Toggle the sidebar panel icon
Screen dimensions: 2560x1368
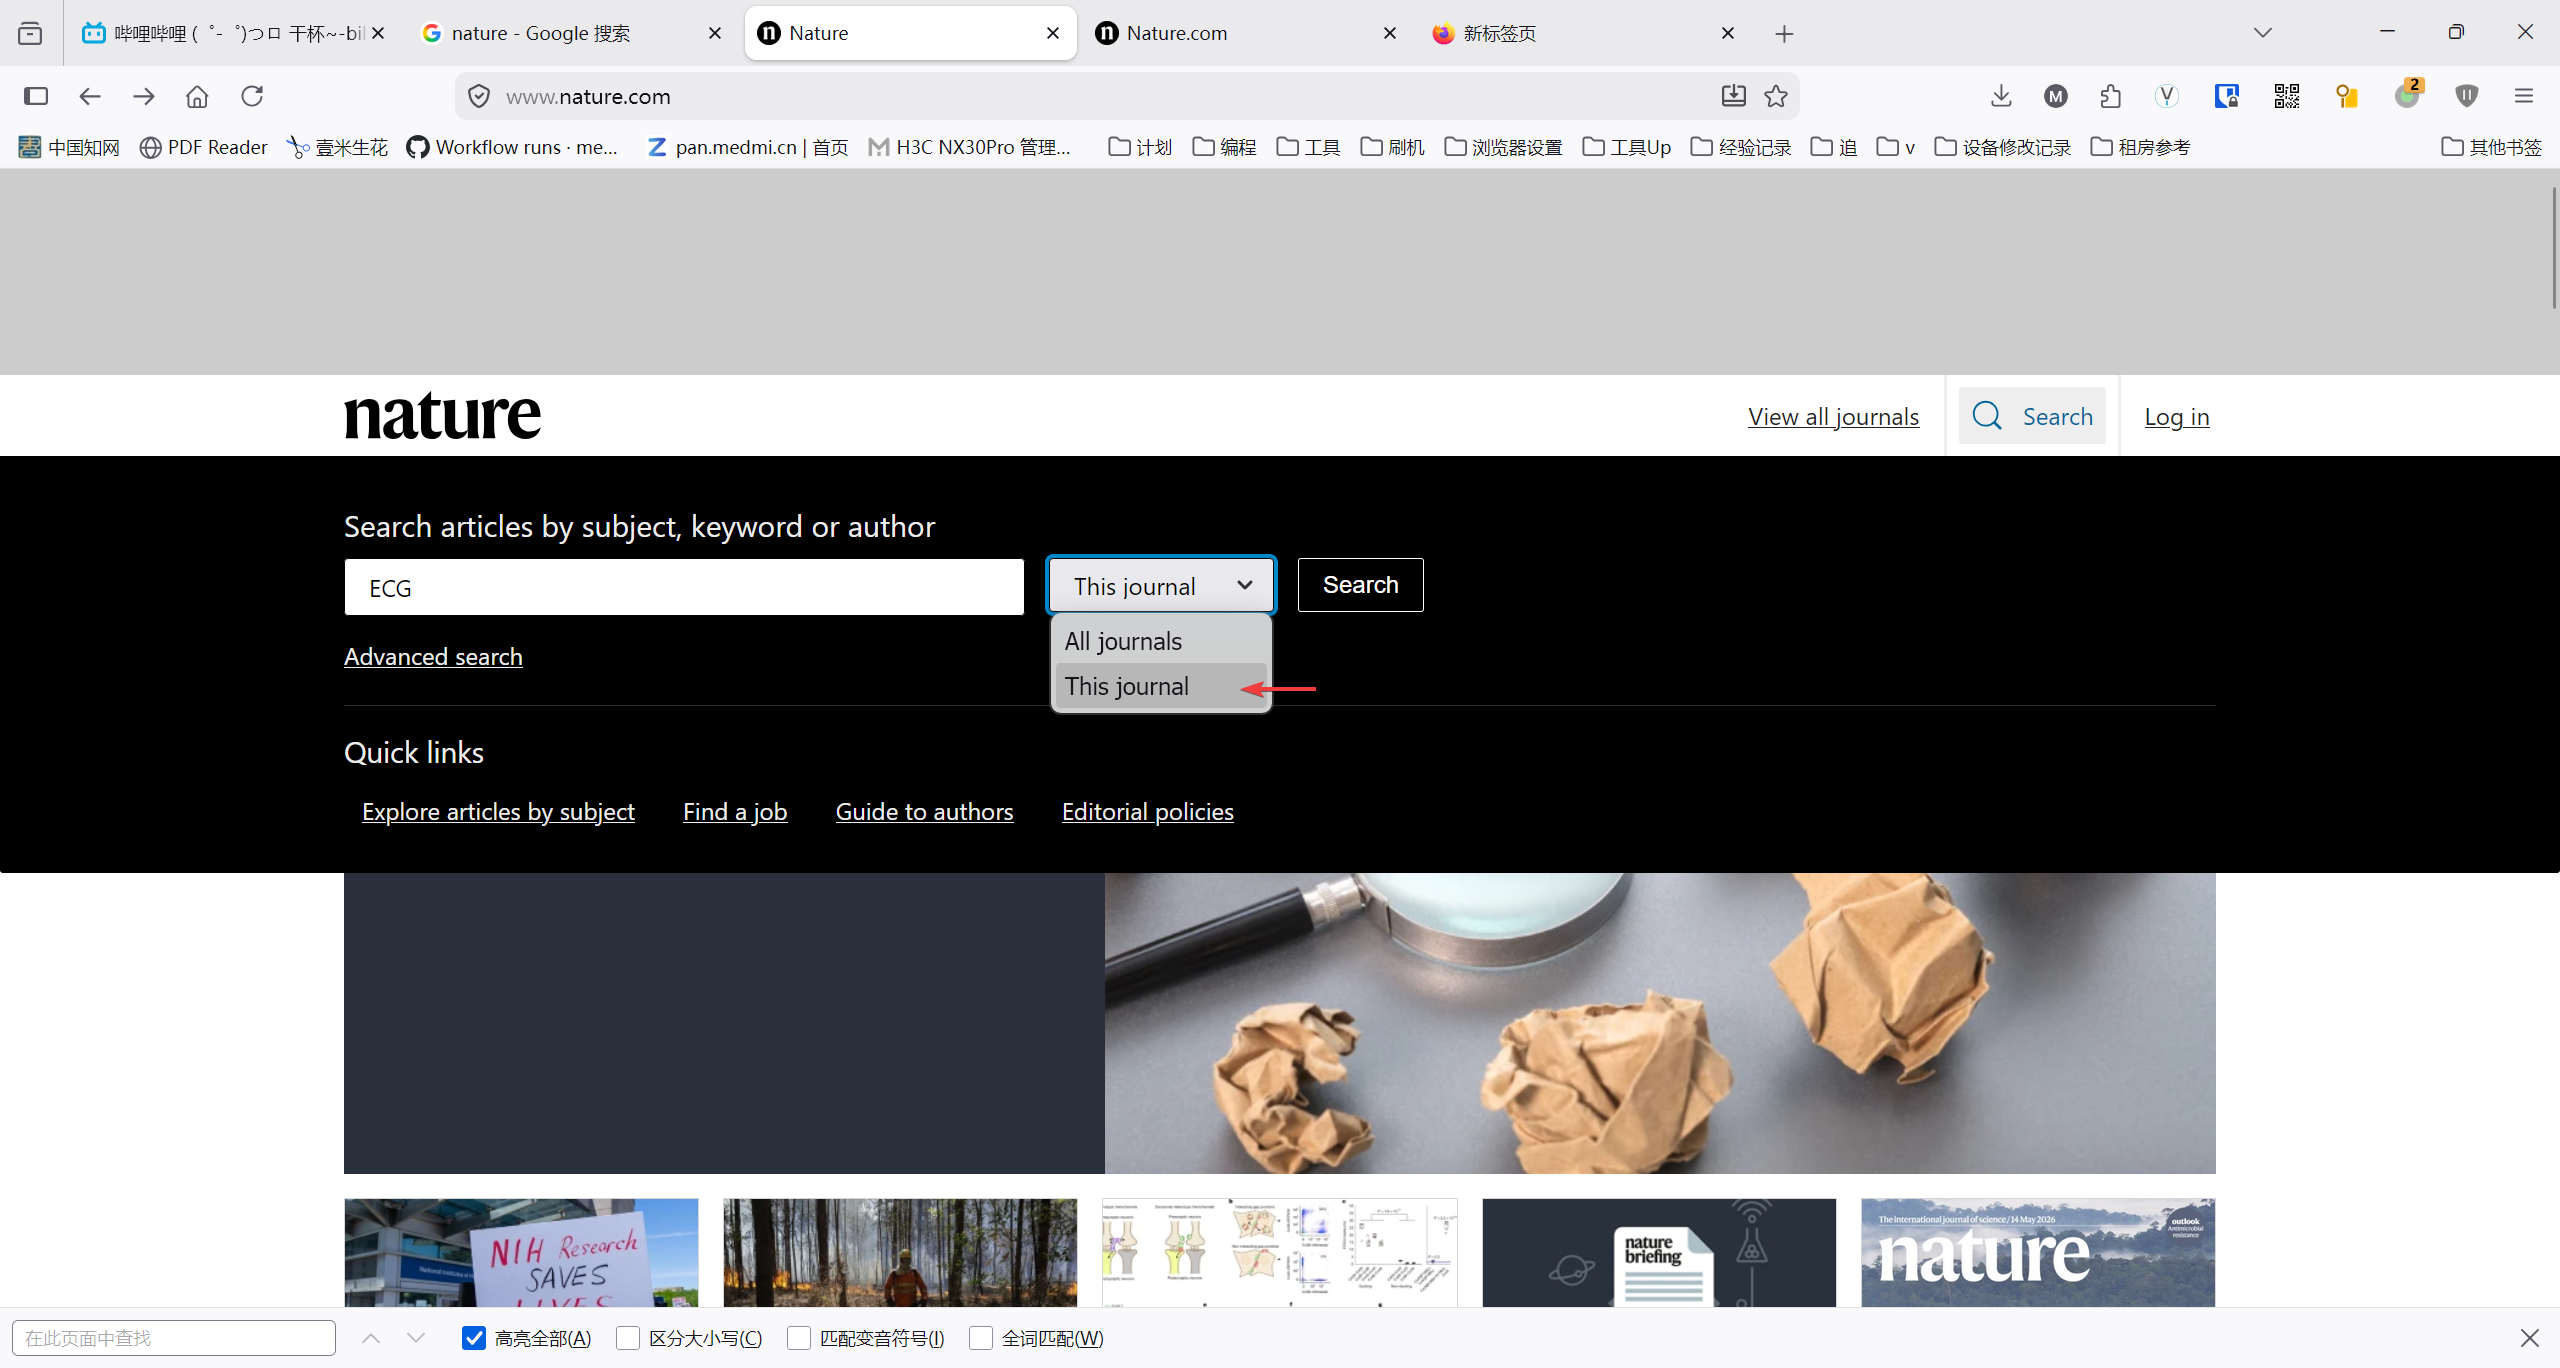click(36, 96)
